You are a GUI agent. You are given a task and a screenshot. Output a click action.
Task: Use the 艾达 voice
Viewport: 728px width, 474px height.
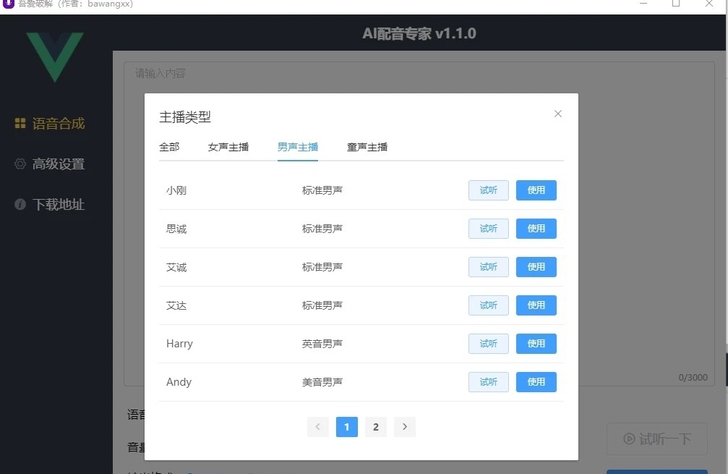point(536,305)
